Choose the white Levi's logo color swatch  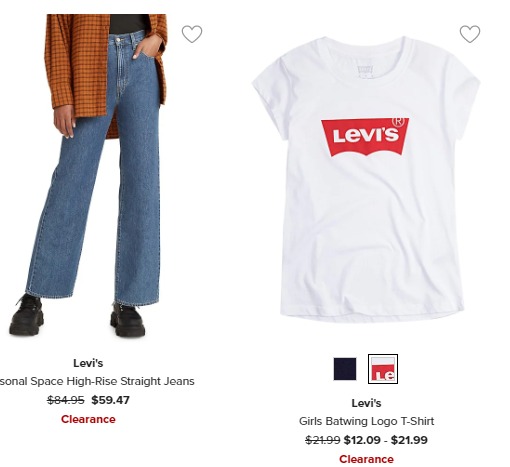(x=383, y=369)
